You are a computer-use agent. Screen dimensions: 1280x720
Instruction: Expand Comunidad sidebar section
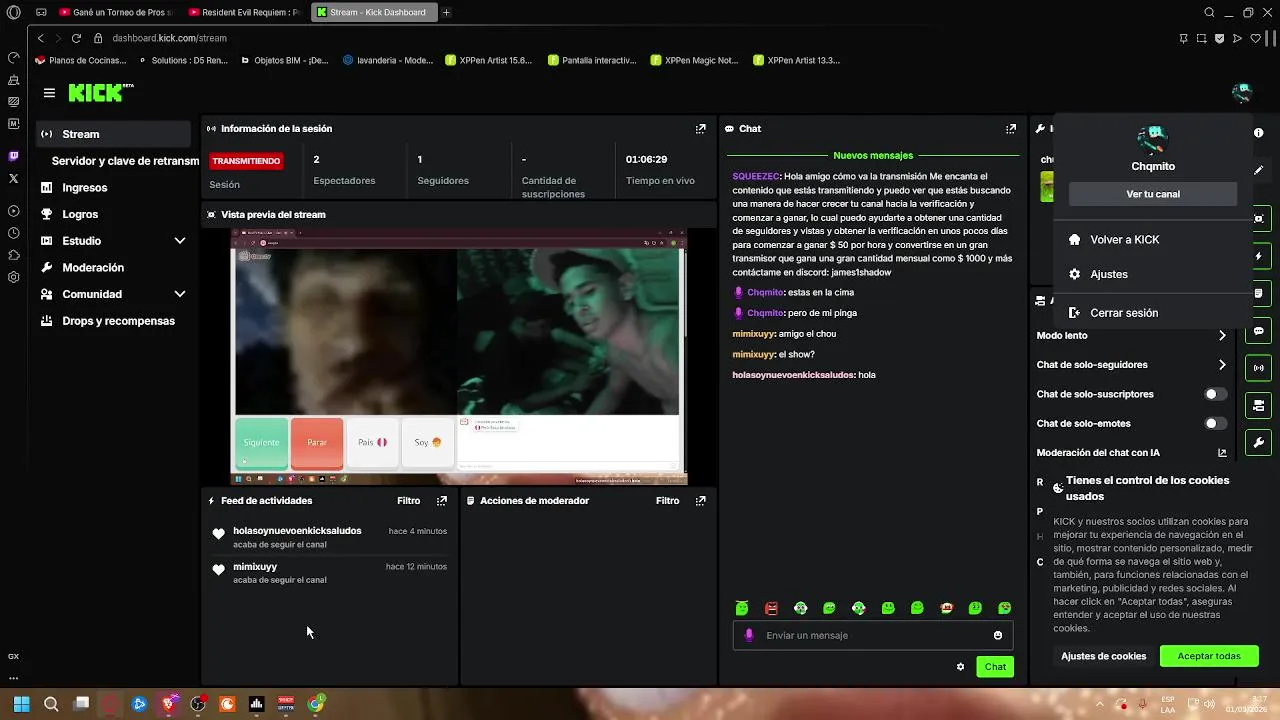pos(180,294)
